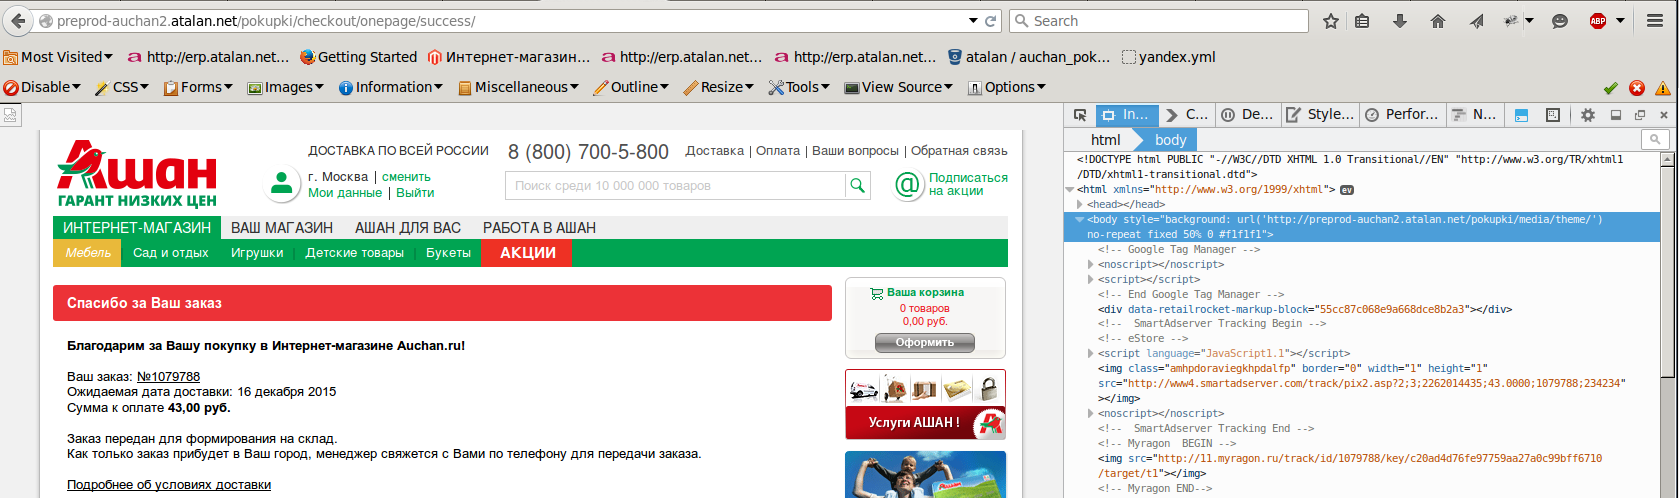Expand the head node in inspector

click(x=1080, y=204)
